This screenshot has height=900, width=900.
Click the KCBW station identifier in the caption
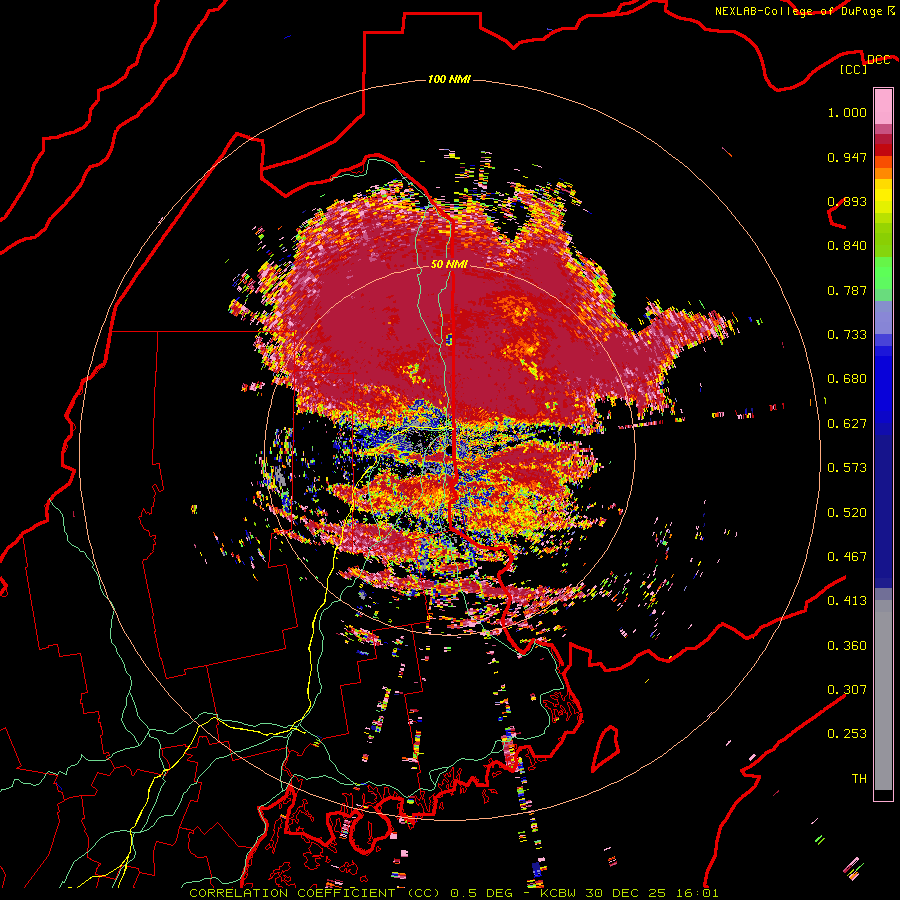pyautogui.click(x=560, y=893)
